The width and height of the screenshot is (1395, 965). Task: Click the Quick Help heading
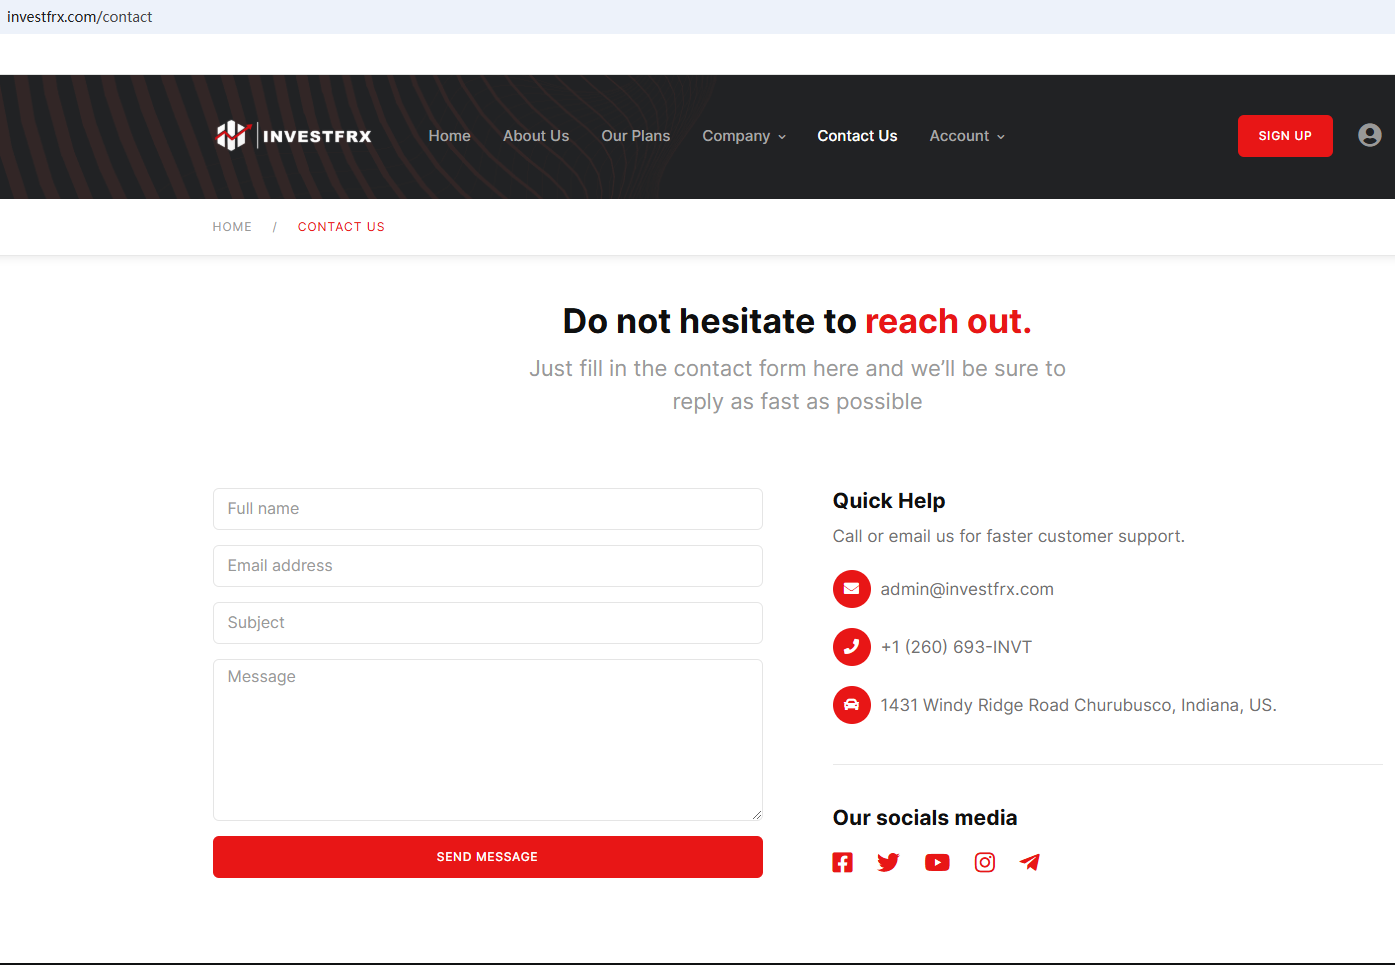point(889,501)
